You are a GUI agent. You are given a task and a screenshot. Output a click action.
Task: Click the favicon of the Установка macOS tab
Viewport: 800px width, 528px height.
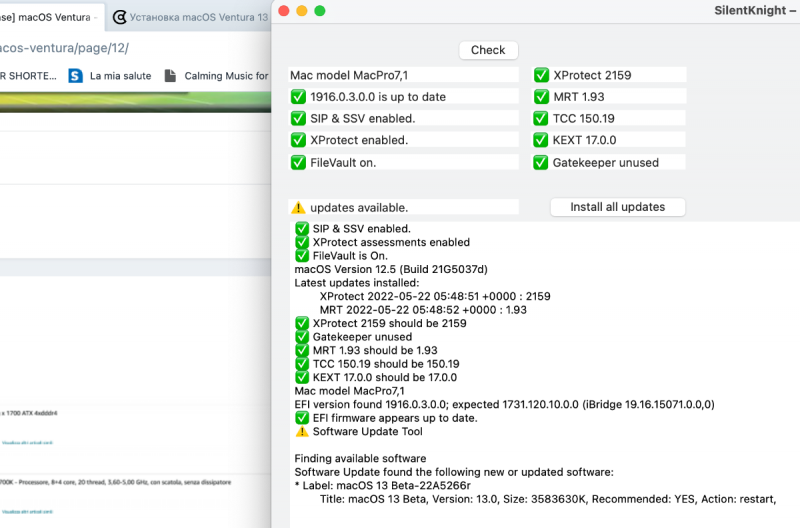point(119,17)
